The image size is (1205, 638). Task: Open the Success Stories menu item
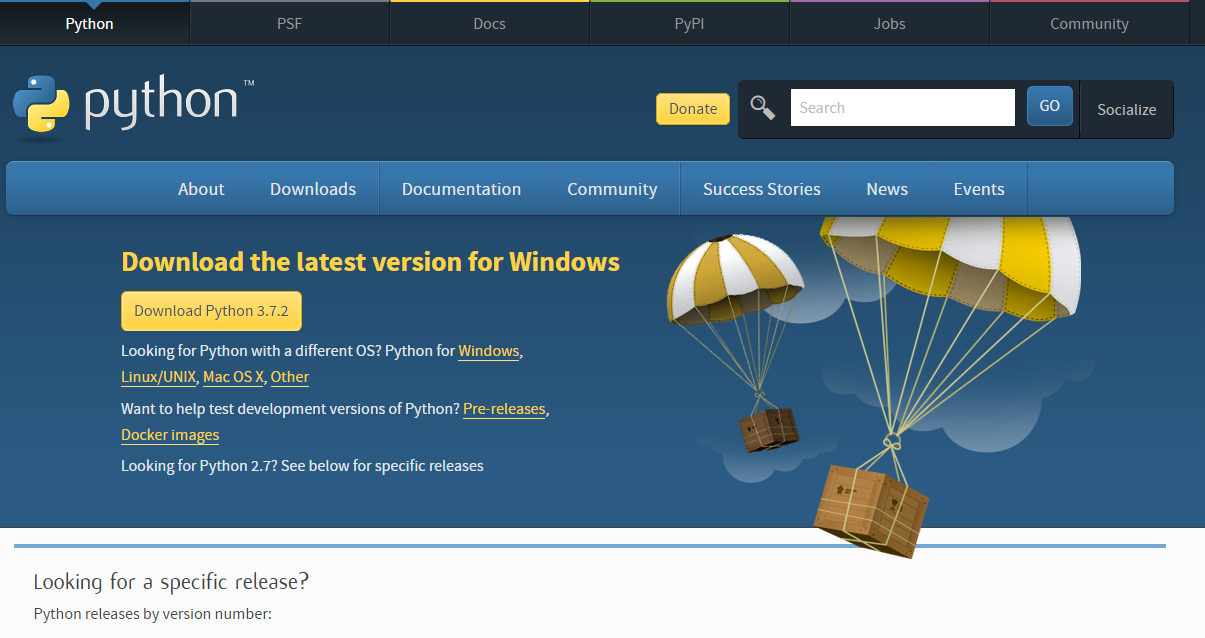click(761, 189)
